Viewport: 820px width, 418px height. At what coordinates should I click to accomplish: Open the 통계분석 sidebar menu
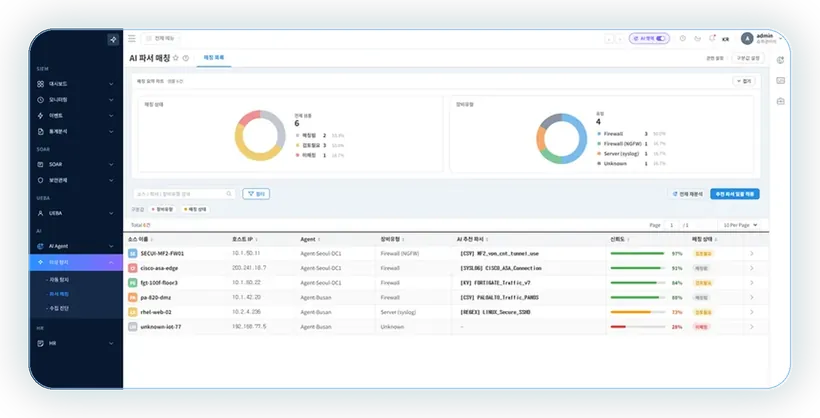click(x=76, y=132)
